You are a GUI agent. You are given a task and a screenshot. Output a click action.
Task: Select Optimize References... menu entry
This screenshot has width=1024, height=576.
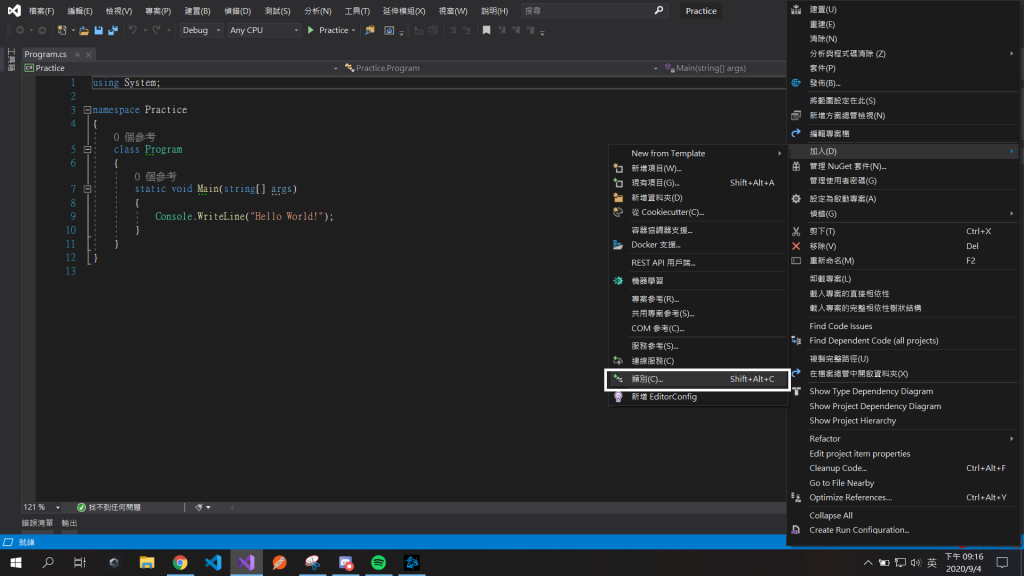point(904,498)
